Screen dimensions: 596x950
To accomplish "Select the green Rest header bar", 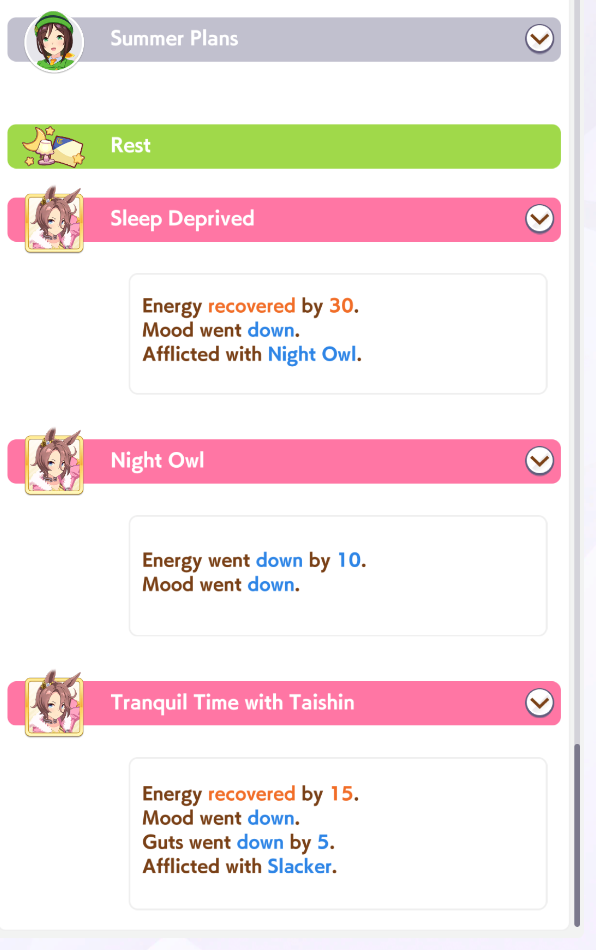I will click(x=284, y=147).
